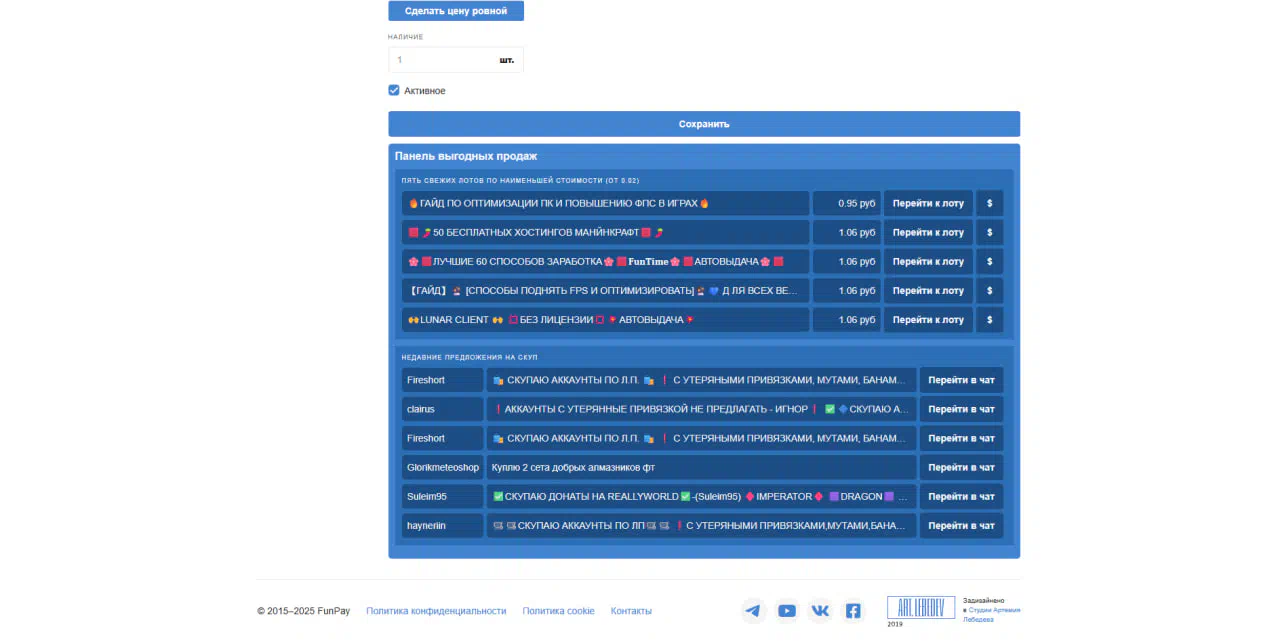This screenshot has height=642, width=1280.
Task: Open FunPay VK page icon
Action: (x=820, y=611)
